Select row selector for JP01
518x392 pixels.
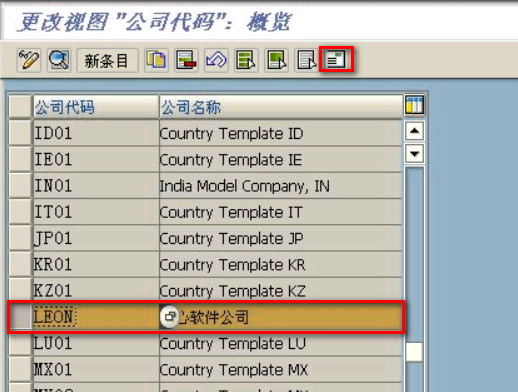[20, 238]
